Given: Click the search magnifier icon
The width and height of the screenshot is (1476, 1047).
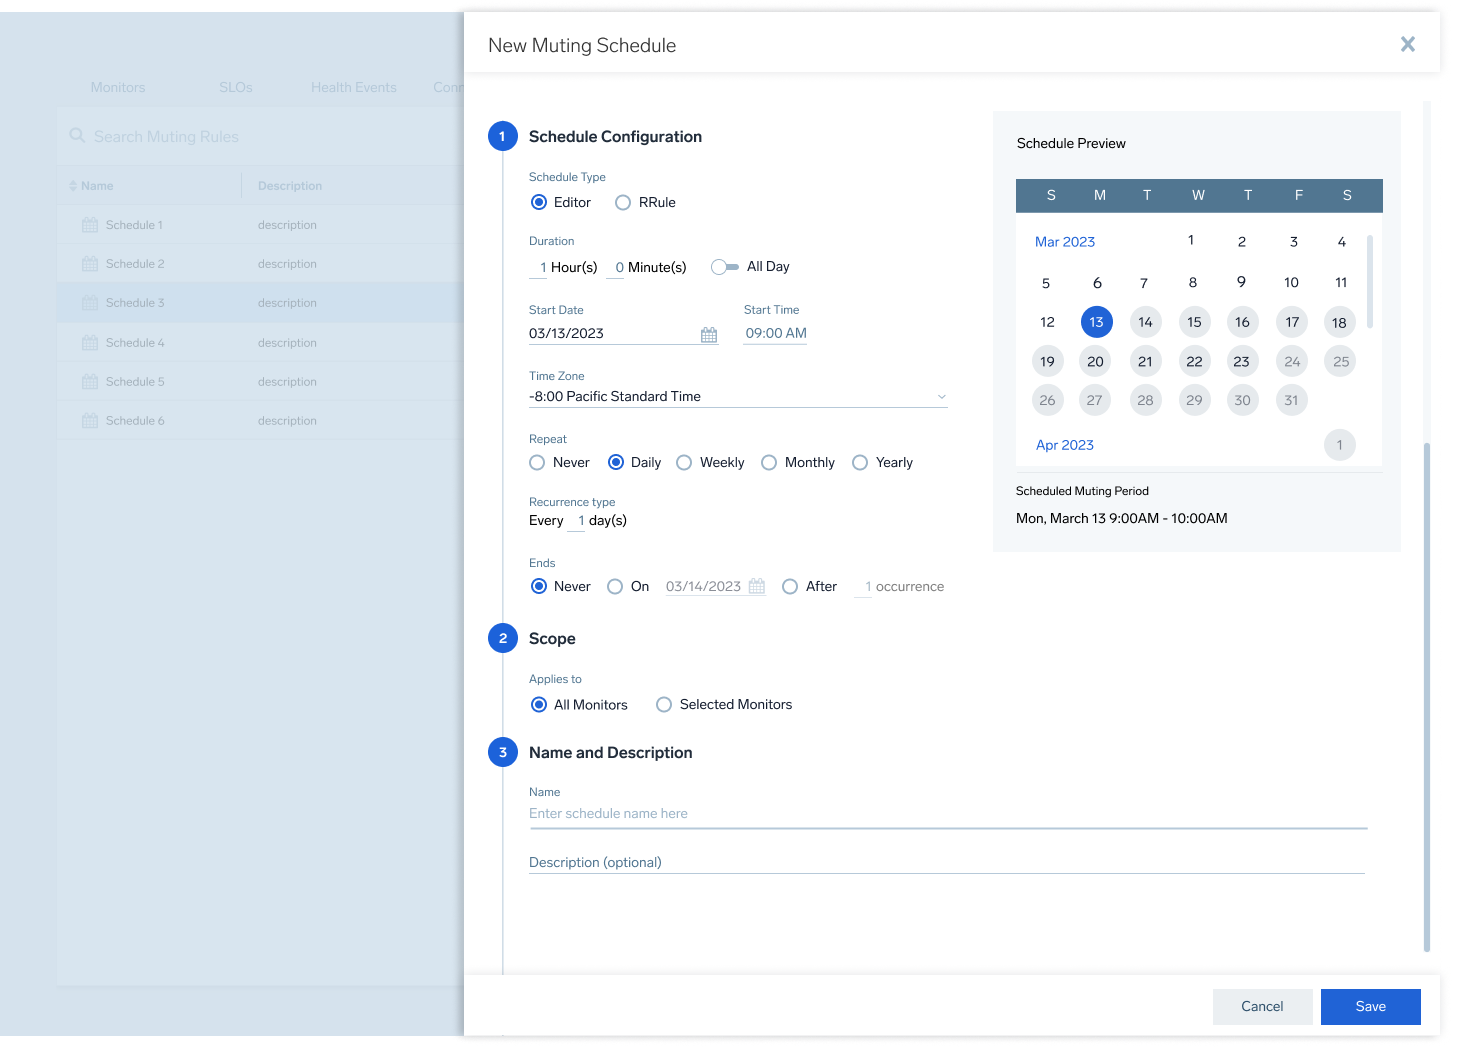Looking at the screenshot, I should (77, 135).
